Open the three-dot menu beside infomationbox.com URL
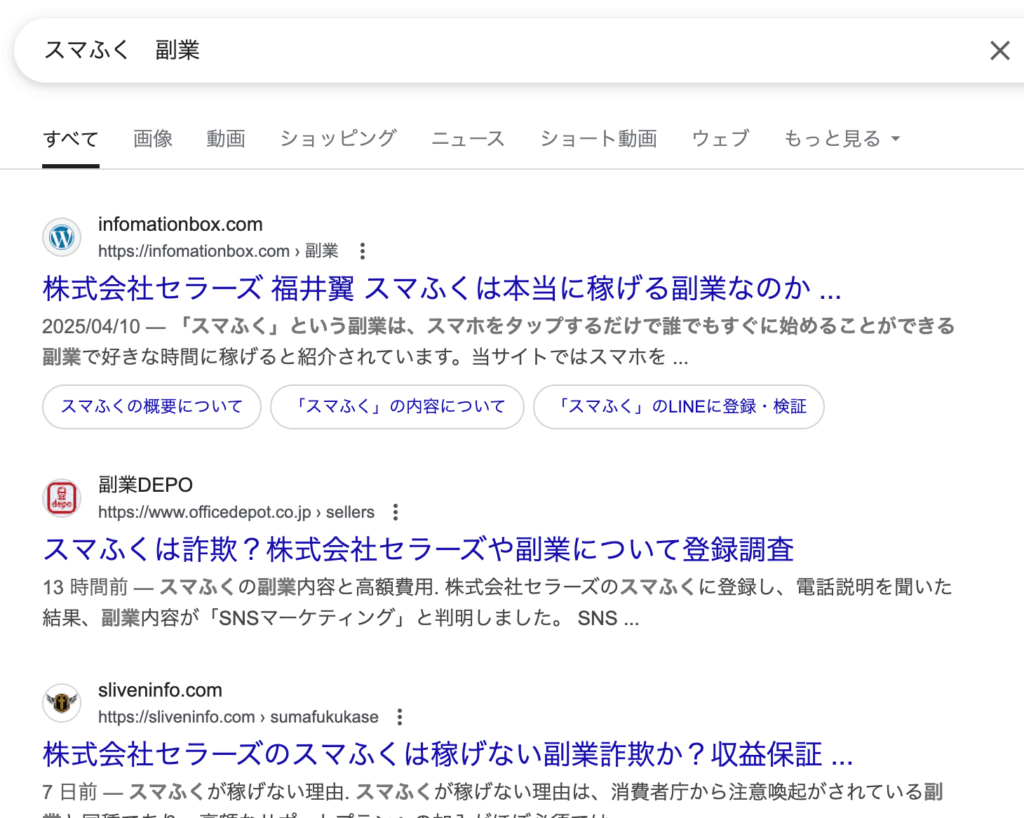 (x=362, y=251)
